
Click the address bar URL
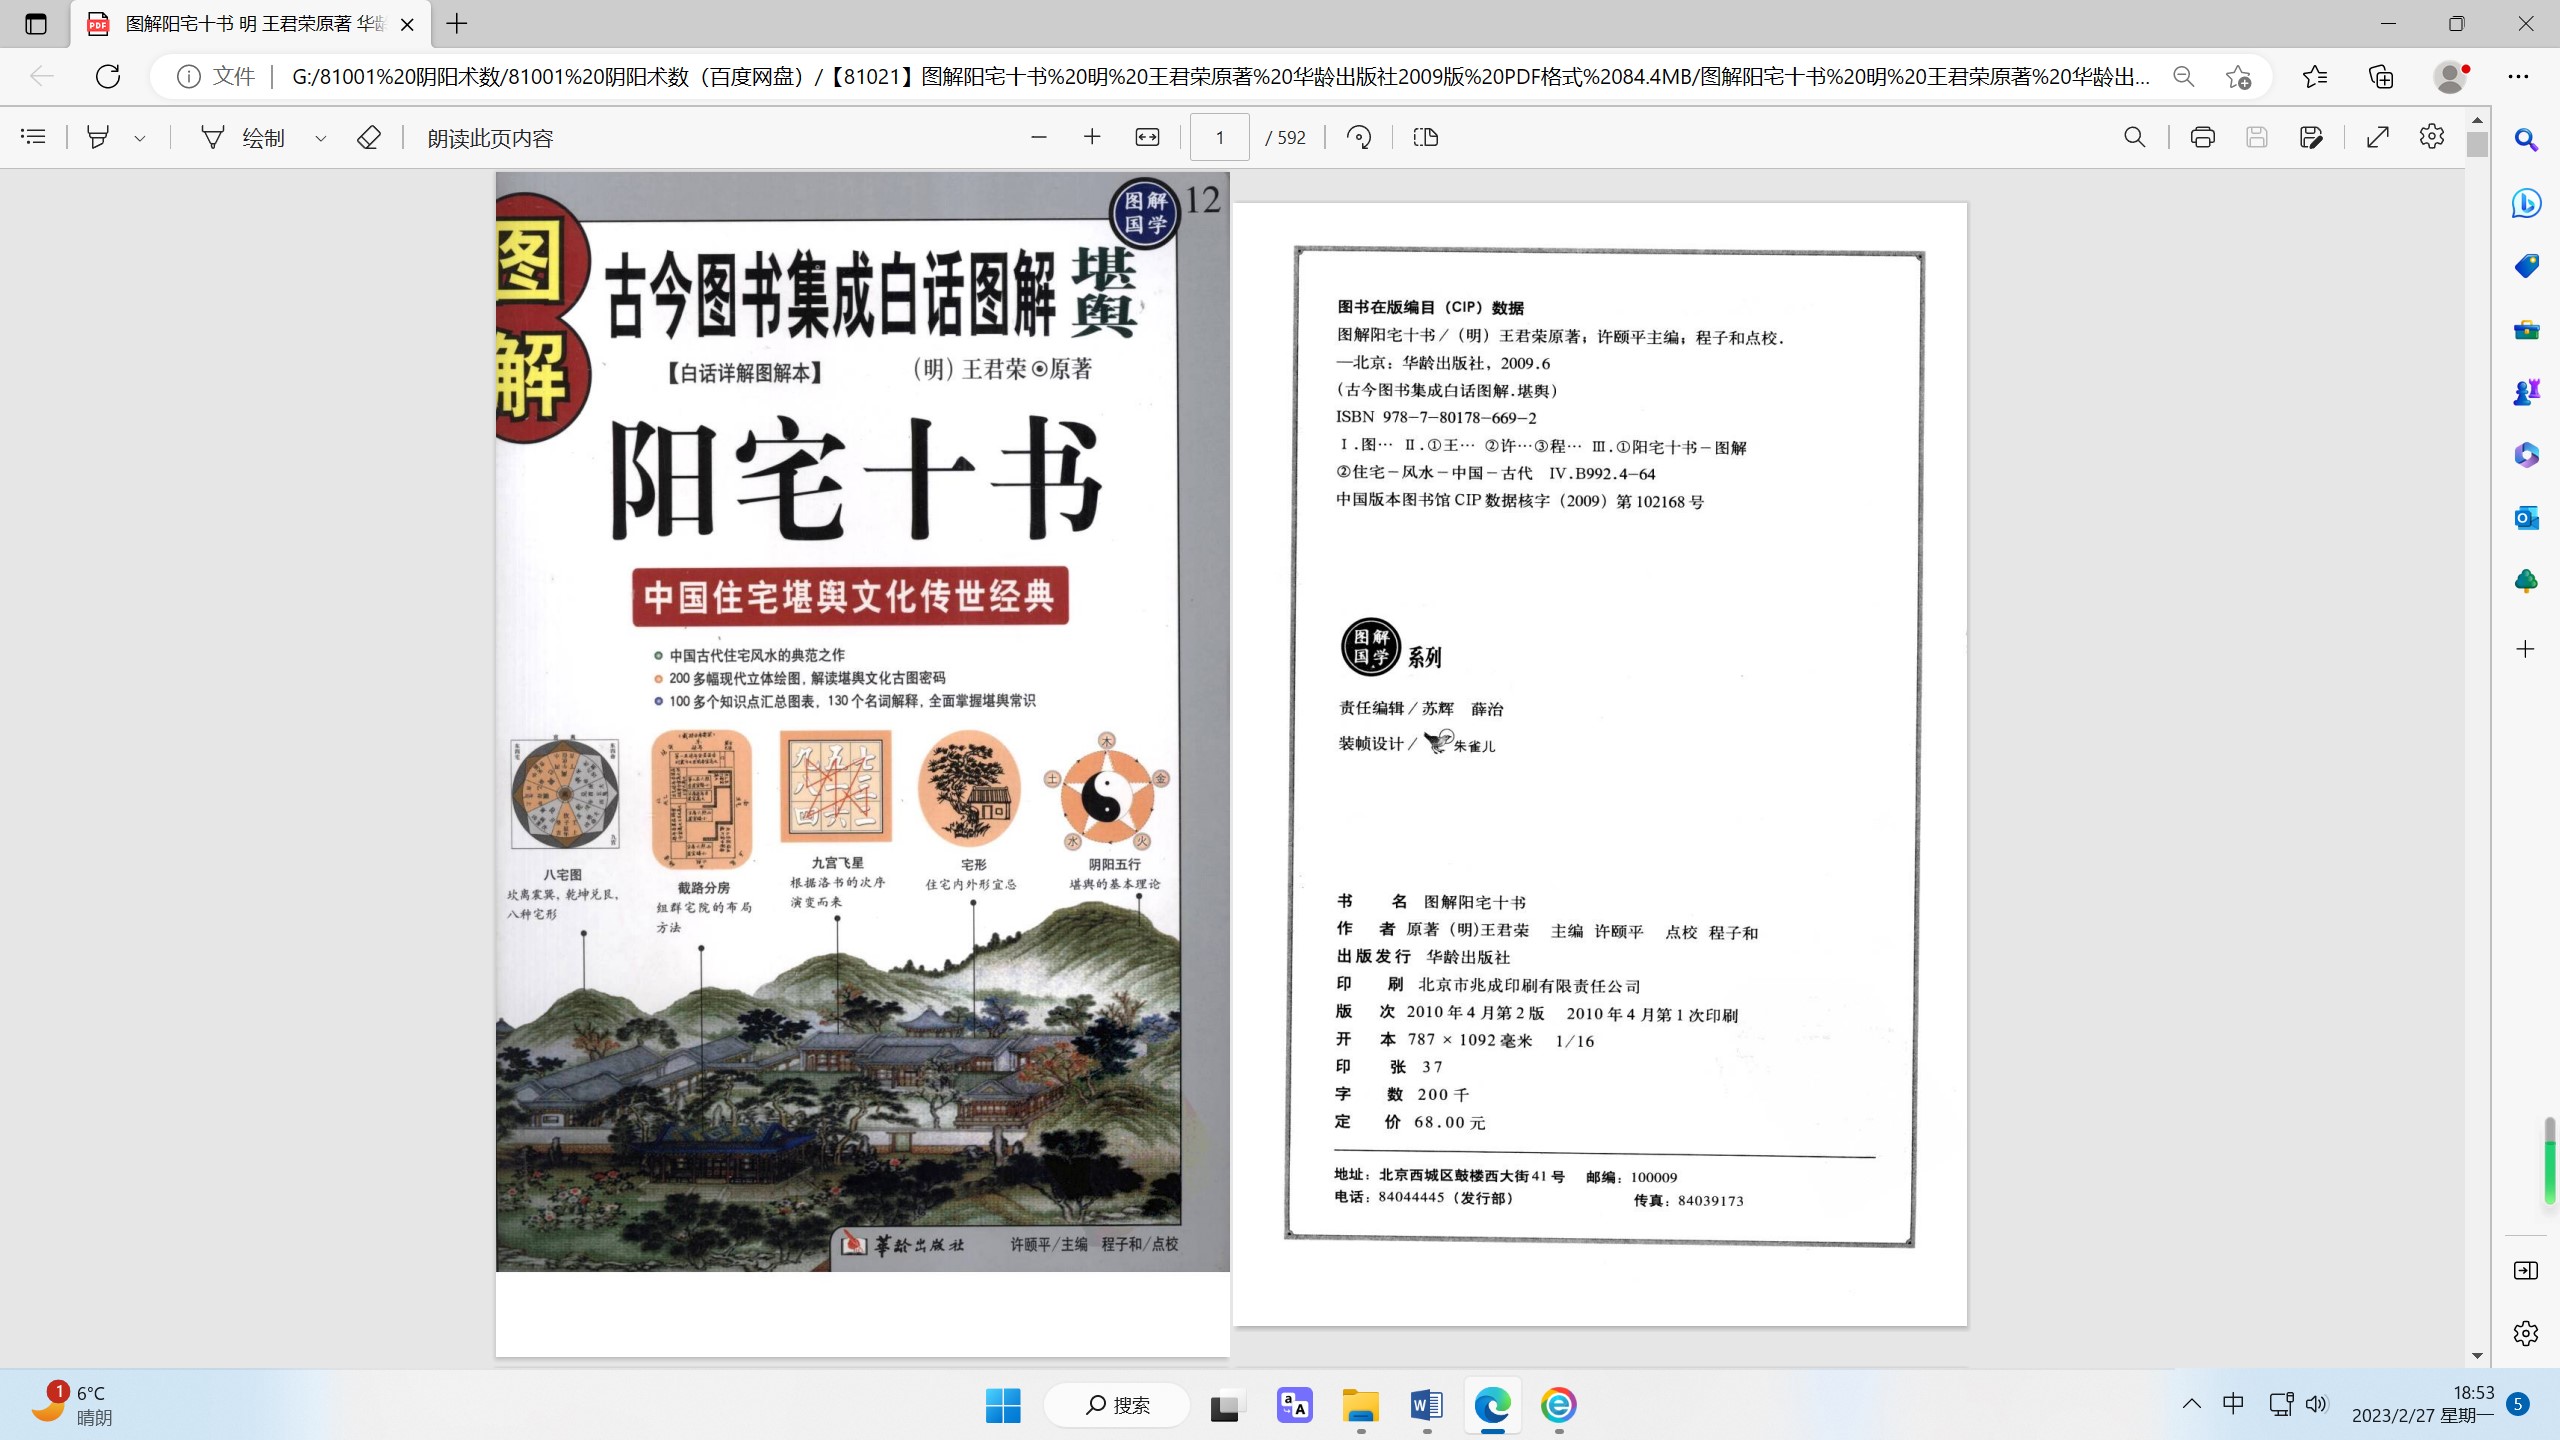[1220, 76]
